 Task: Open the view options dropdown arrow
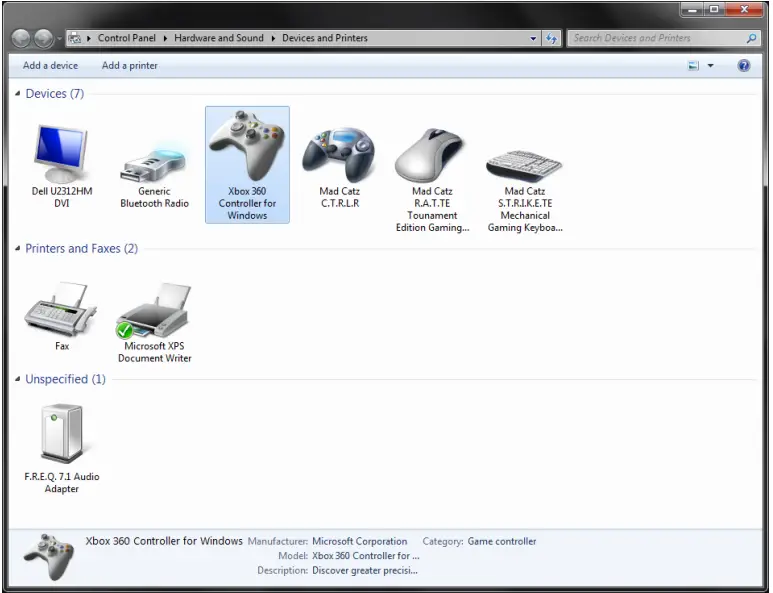pyautogui.click(x=710, y=66)
